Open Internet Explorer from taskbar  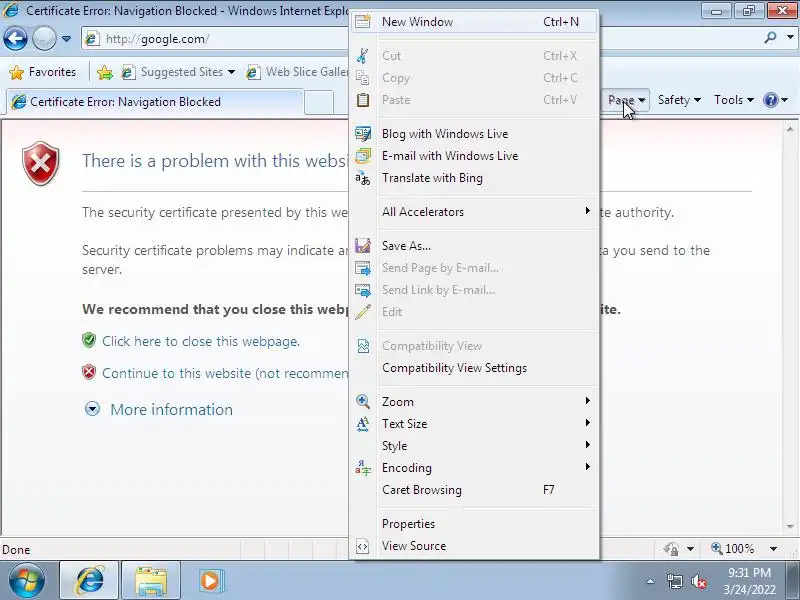tap(89, 580)
